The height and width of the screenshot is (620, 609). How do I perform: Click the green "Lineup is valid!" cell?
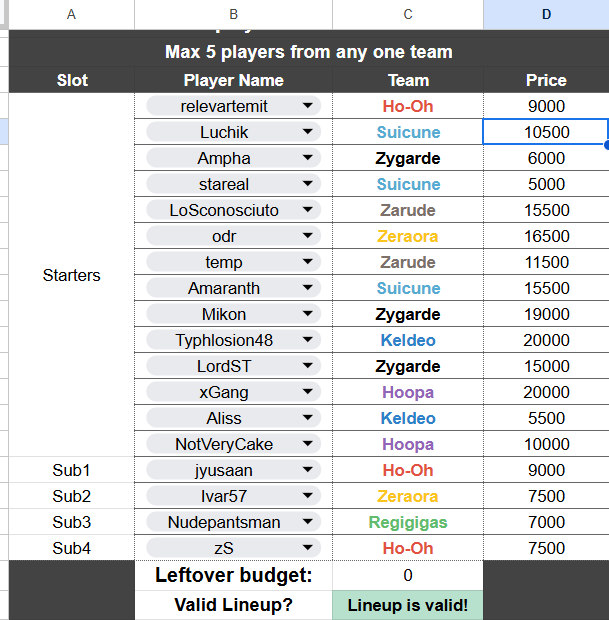click(x=408, y=605)
